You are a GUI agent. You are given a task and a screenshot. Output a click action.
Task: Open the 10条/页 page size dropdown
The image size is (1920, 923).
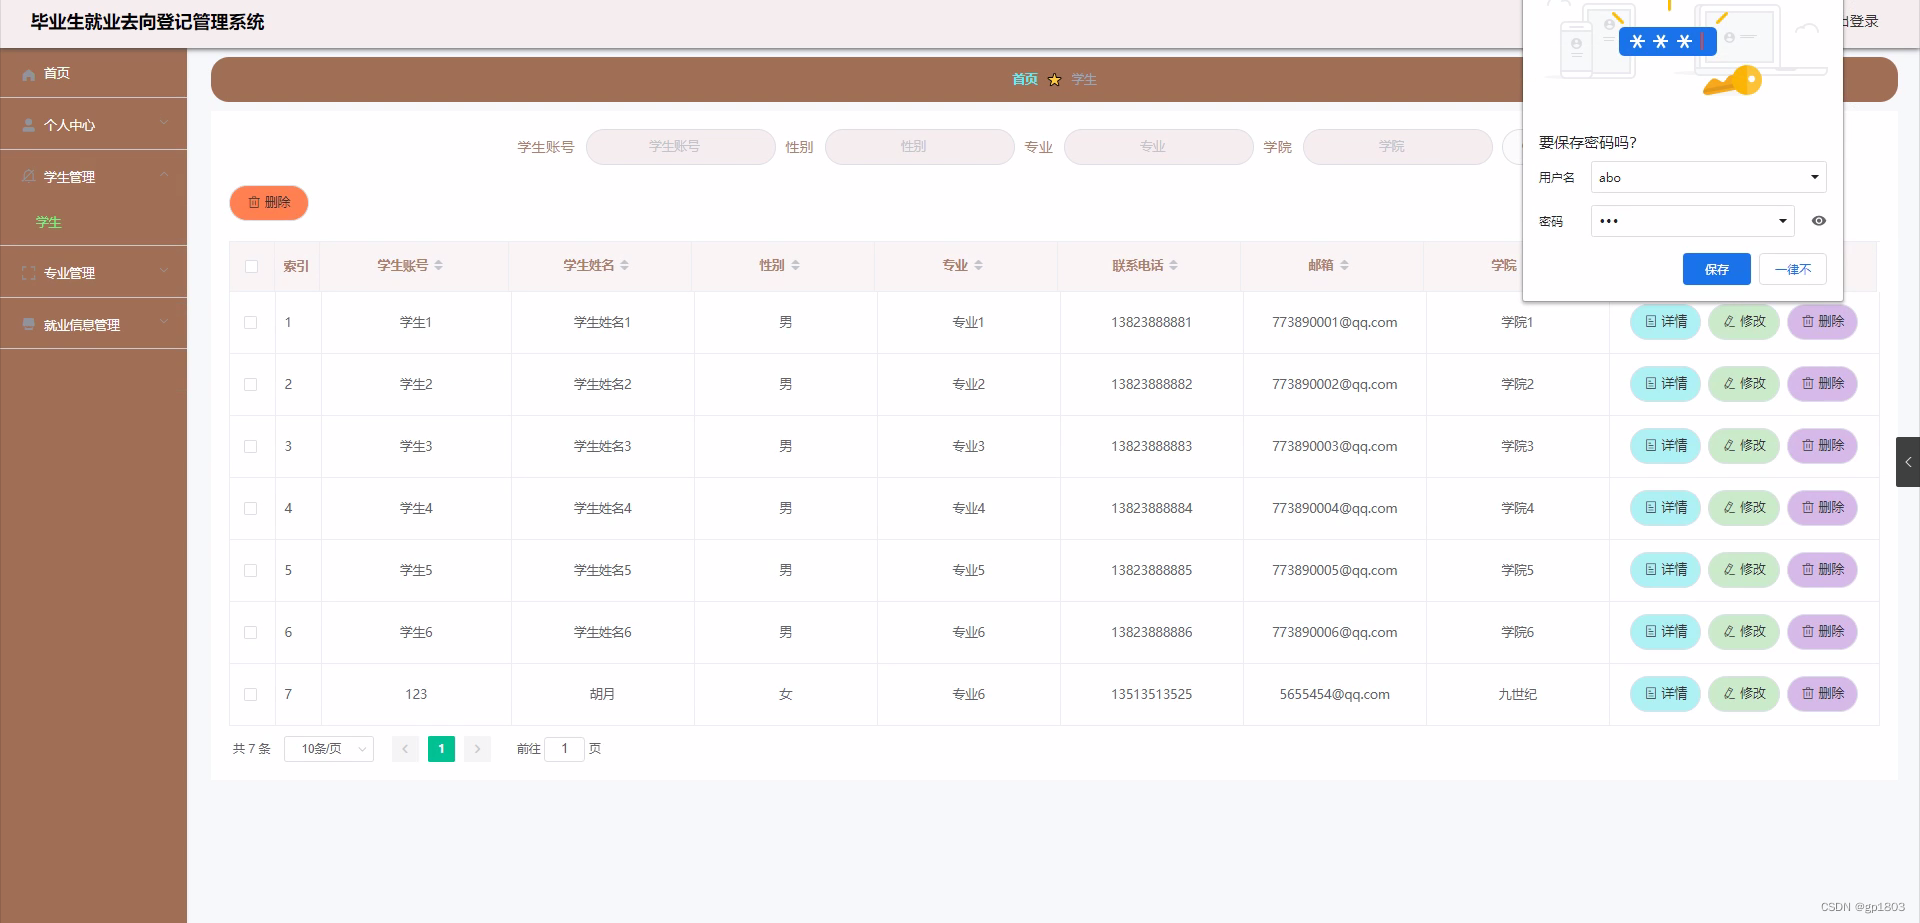pos(328,748)
